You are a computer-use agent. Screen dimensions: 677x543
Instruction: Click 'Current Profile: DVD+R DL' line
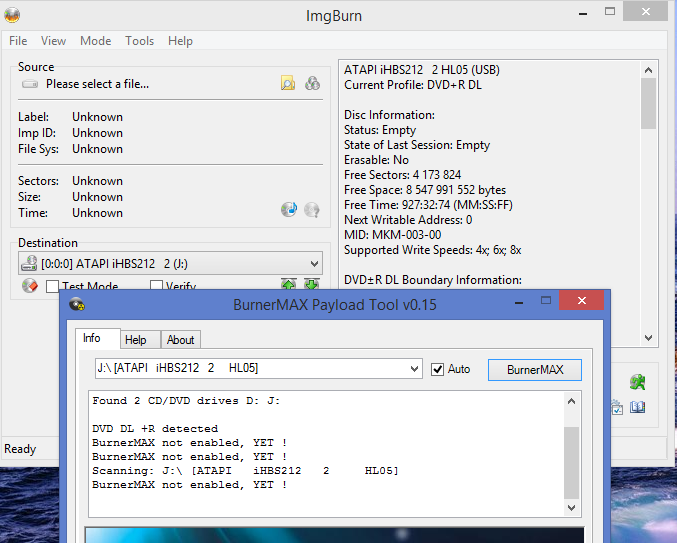pyautogui.click(x=413, y=85)
